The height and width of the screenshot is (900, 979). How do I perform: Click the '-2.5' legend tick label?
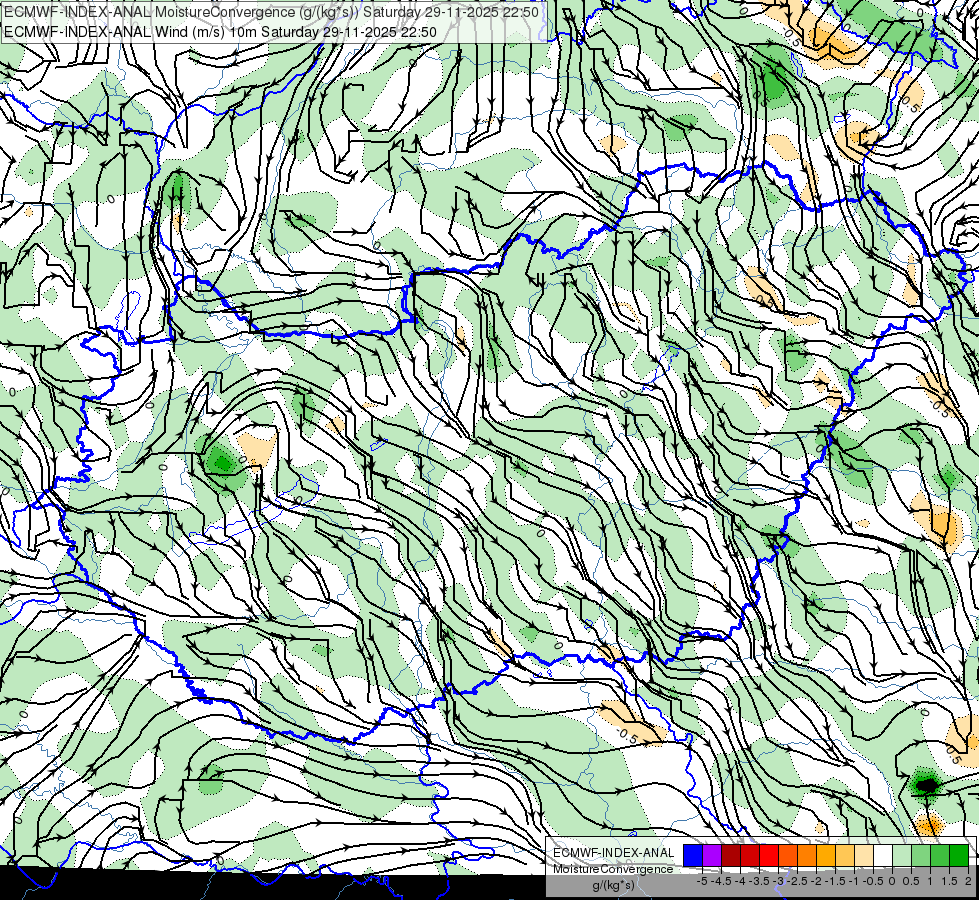point(797,881)
